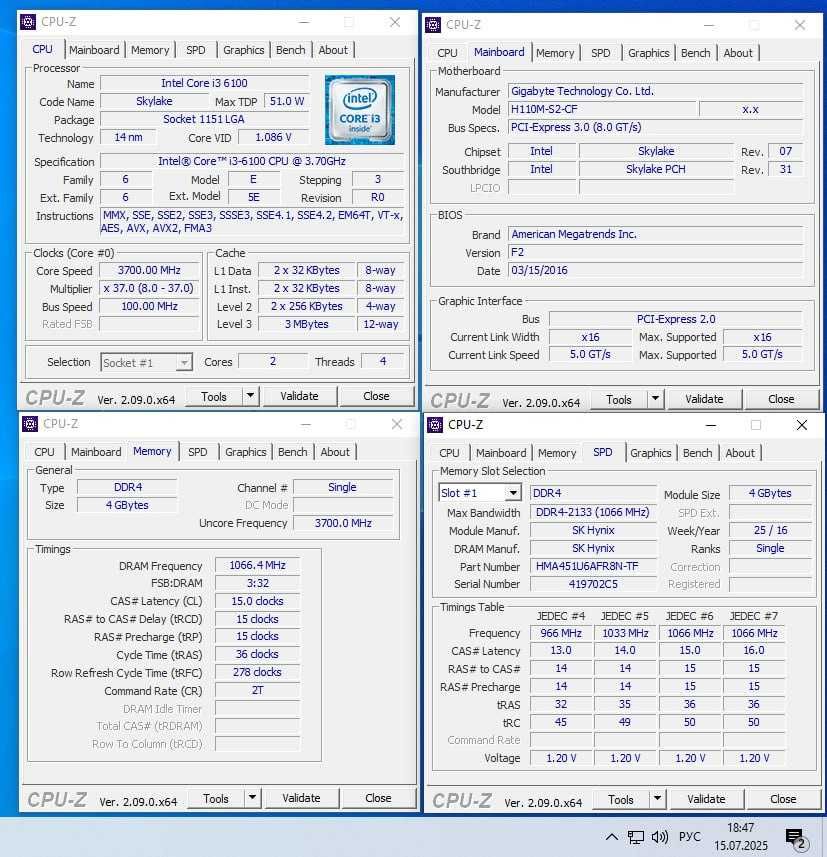
Task: Click CPU-Z app icon in SPD window title bar
Action: 435,425
